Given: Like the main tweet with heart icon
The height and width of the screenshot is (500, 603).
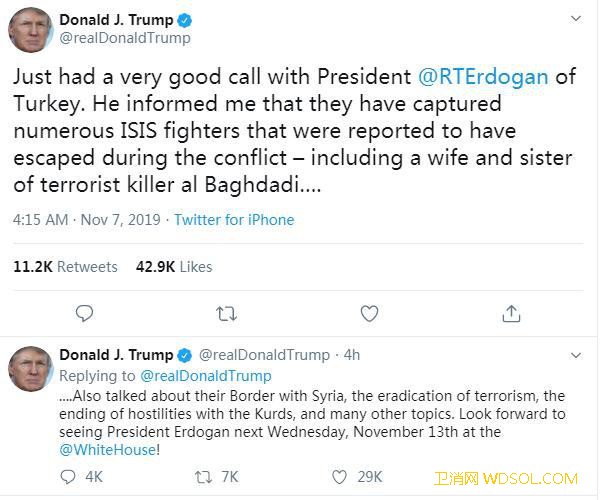Looking at the screenshot, I should pos(369,314).
